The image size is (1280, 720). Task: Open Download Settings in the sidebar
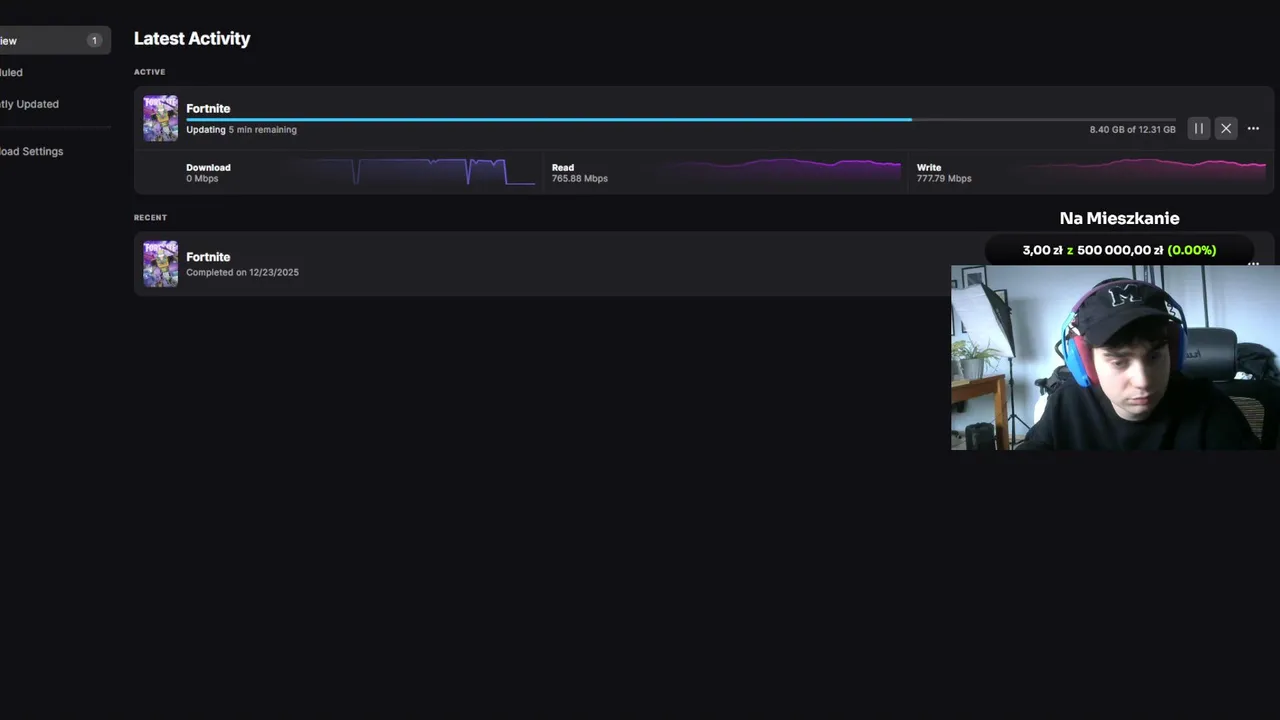tap(31, 151)
